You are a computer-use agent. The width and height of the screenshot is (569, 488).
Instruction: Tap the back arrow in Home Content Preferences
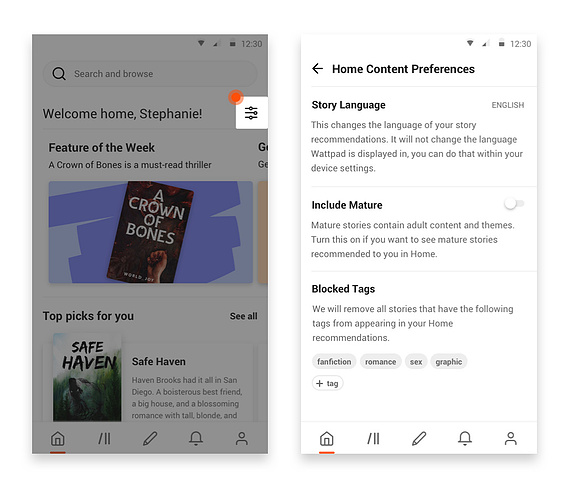318,69
